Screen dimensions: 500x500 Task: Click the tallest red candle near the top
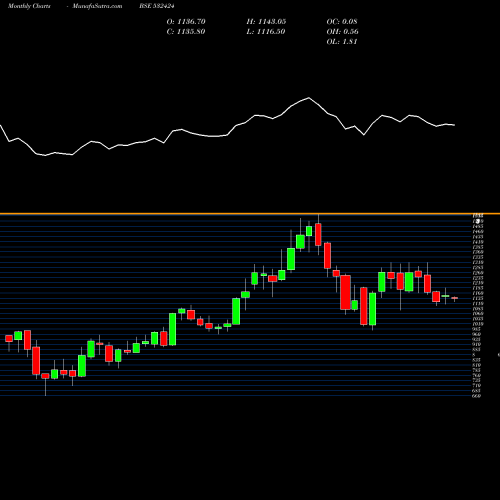(318, 235)
